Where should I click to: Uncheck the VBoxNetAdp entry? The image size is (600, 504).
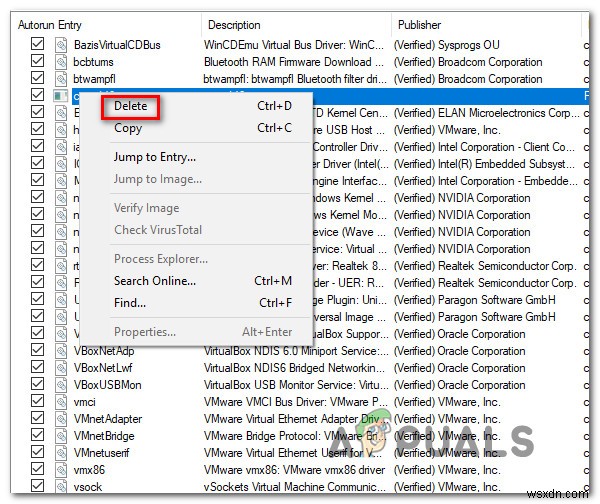38,350
